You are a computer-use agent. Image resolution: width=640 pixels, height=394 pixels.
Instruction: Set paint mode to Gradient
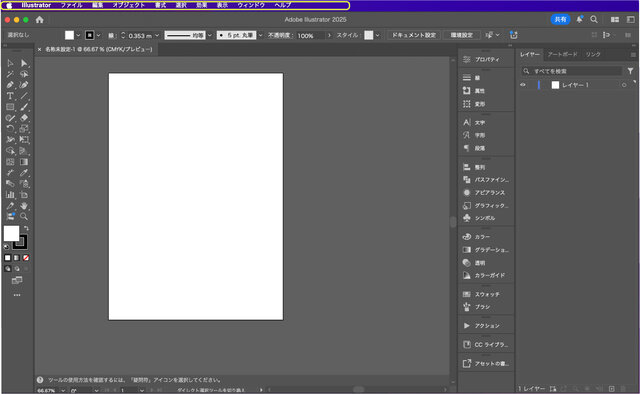coord(17,258)
